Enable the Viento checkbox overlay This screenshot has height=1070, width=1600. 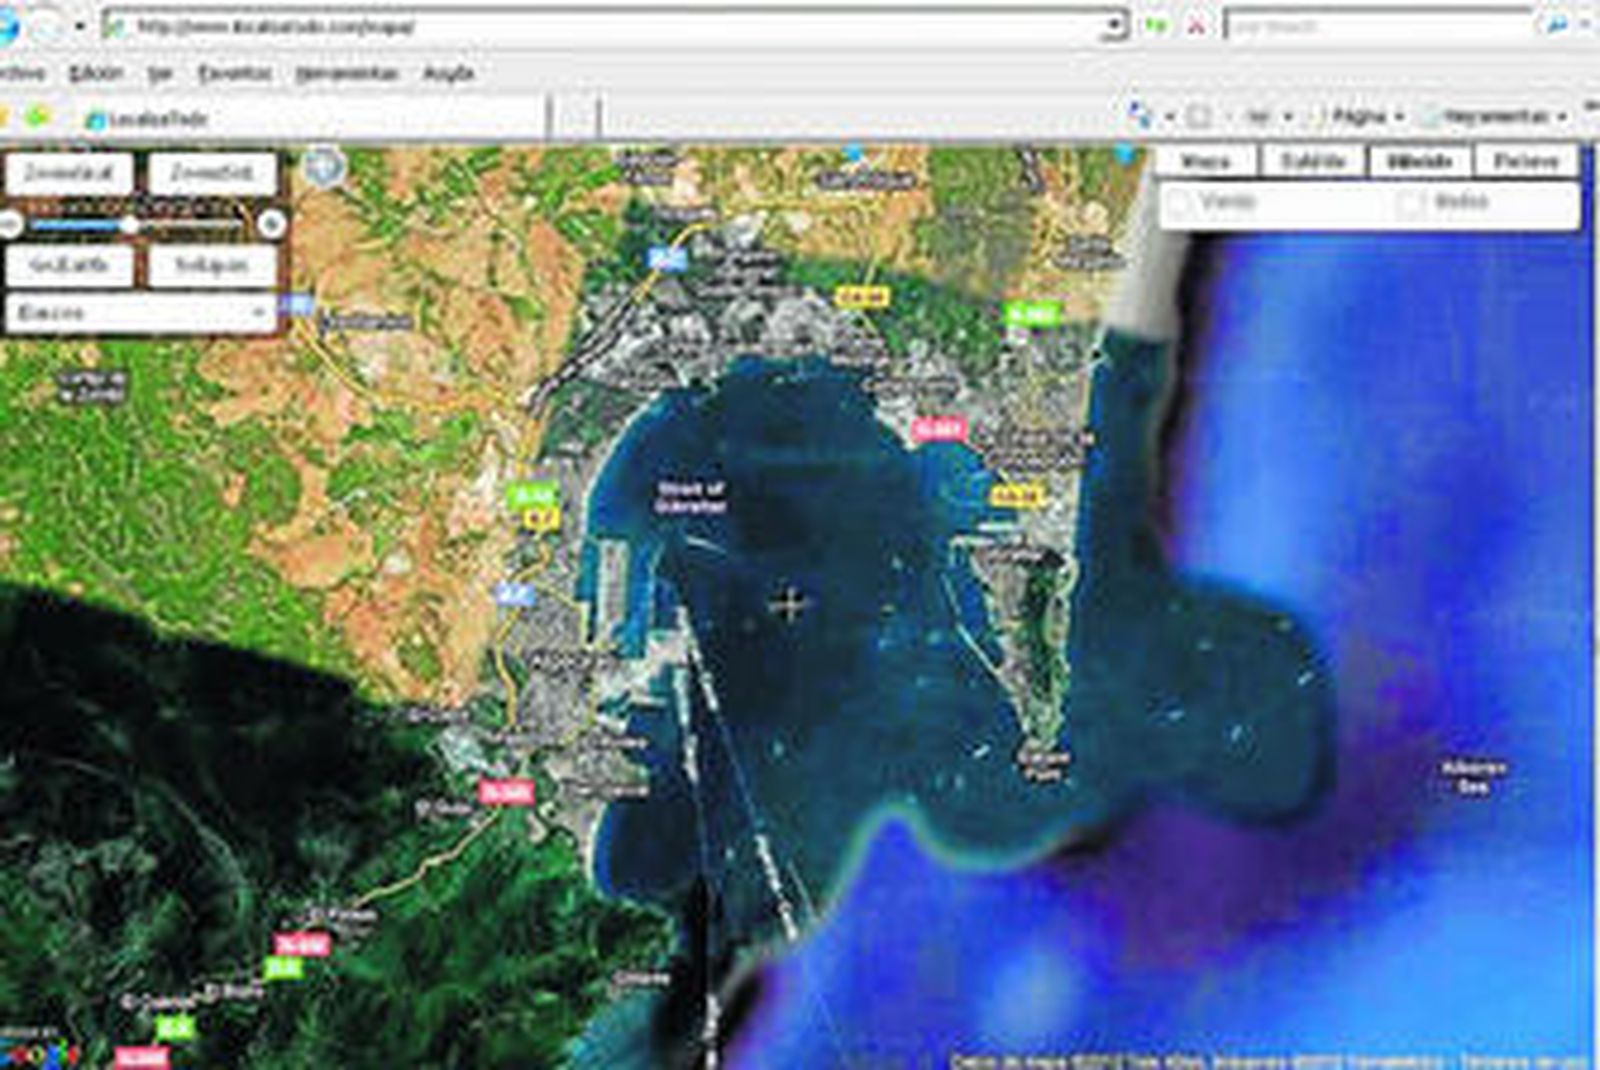1180,201
